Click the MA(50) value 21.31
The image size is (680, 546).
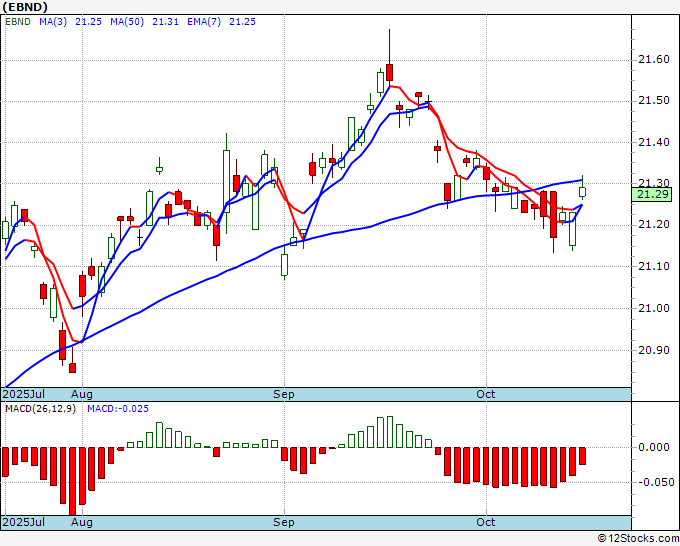click(x=165, y=21)
